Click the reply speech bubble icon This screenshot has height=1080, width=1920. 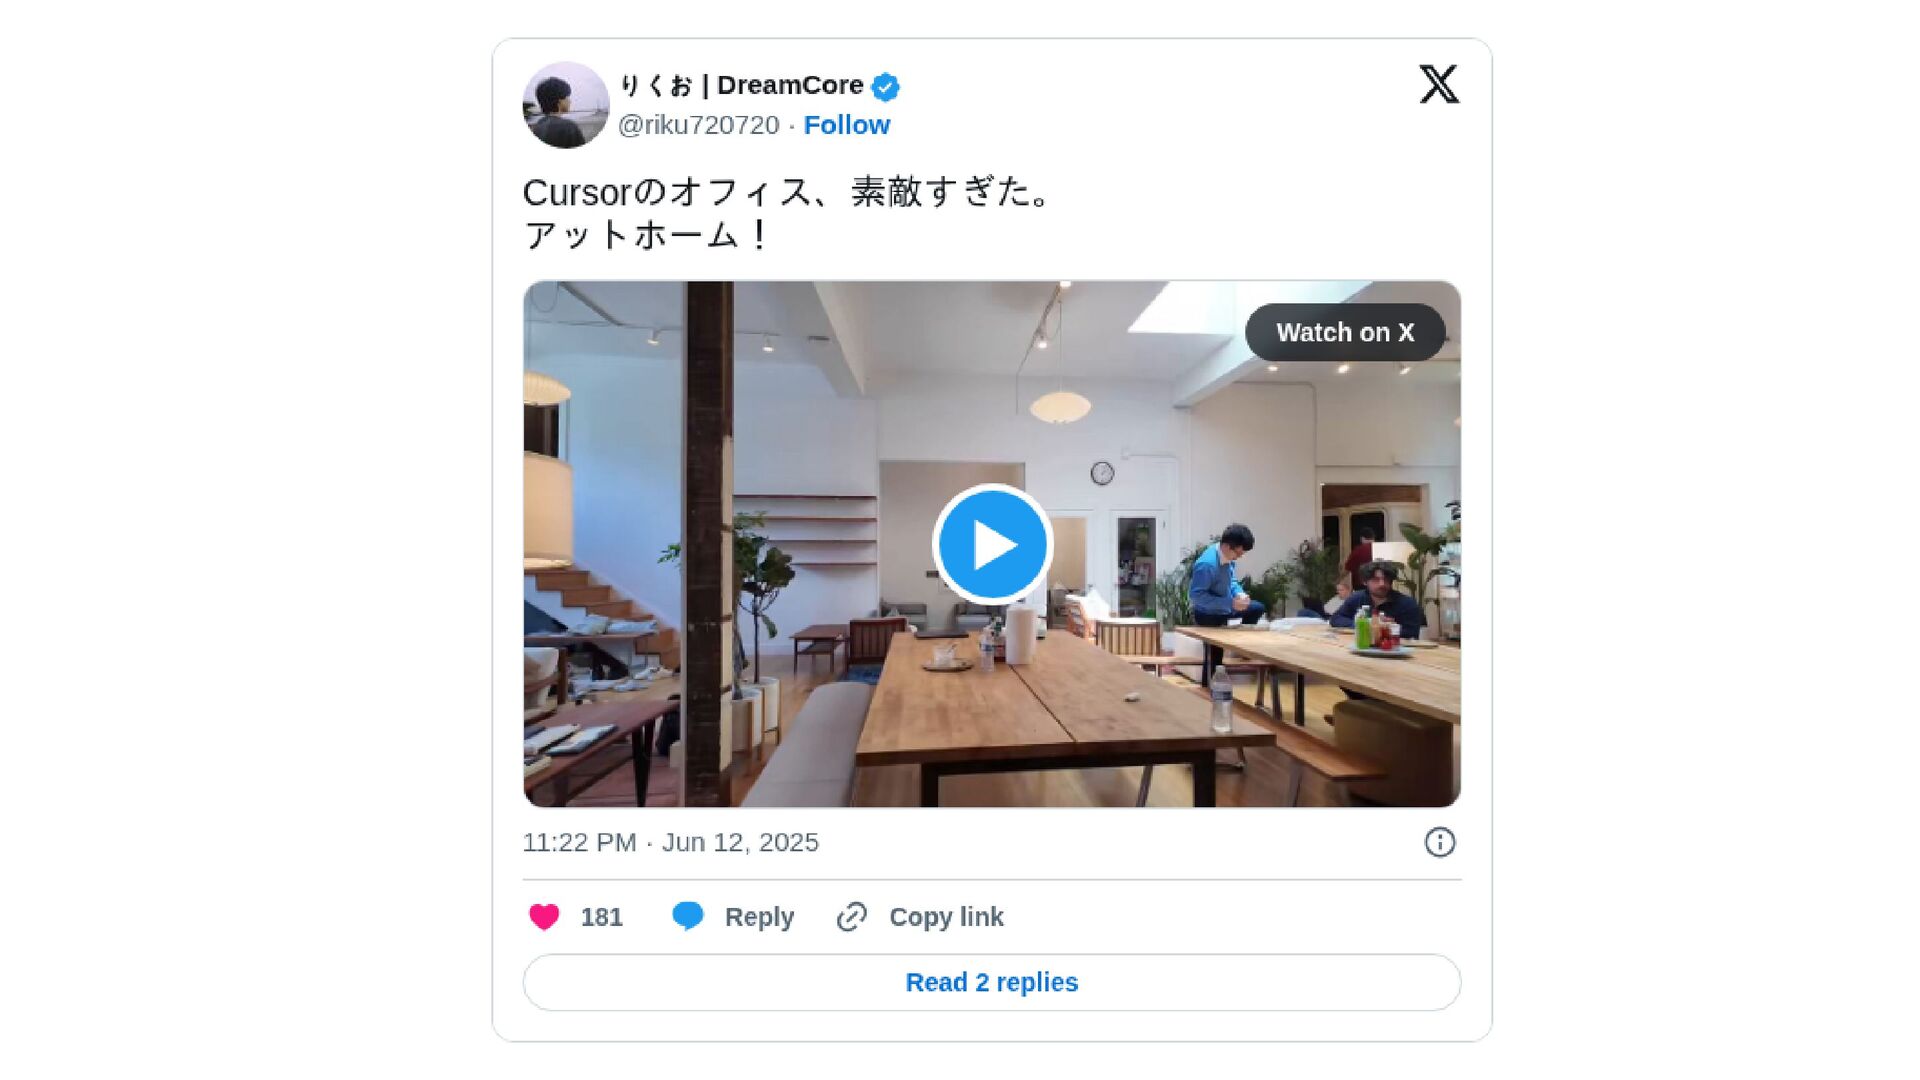[x=688, y=916]
